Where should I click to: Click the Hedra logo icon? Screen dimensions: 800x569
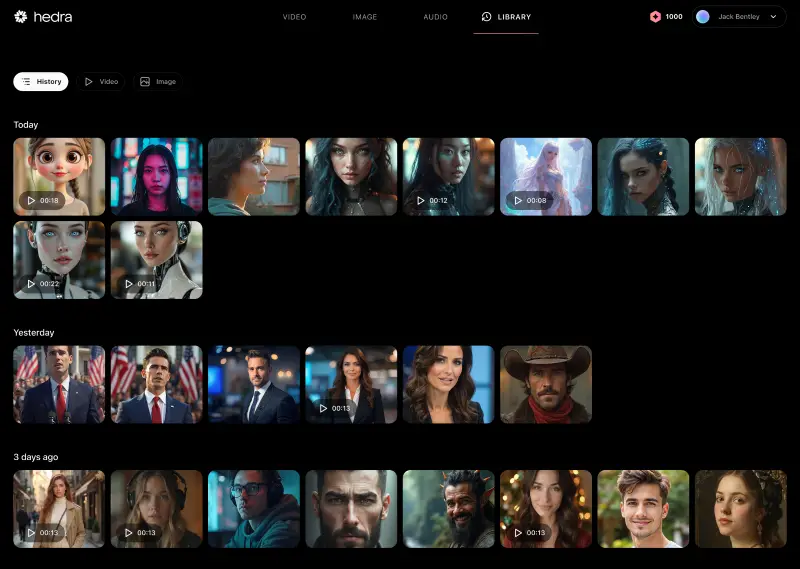[x=20, y=17]
